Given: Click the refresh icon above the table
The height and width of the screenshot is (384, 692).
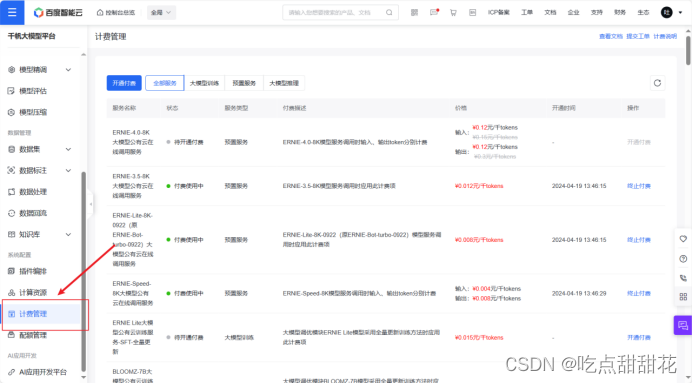Looking at the screenshot, I should click(x=657, y=83).
